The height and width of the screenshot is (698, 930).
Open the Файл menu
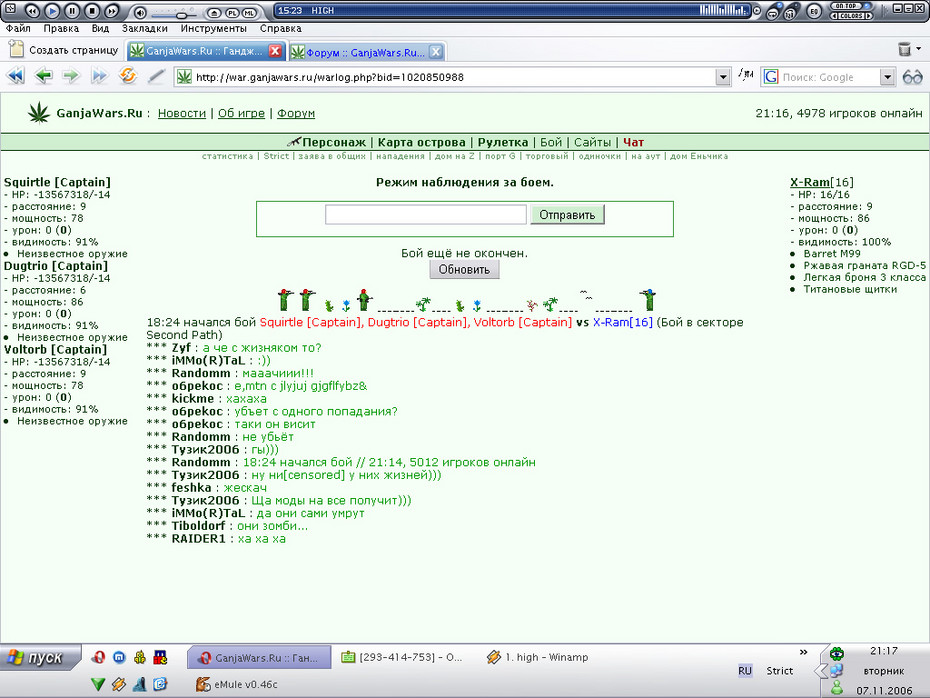click(x=18, y=28)
